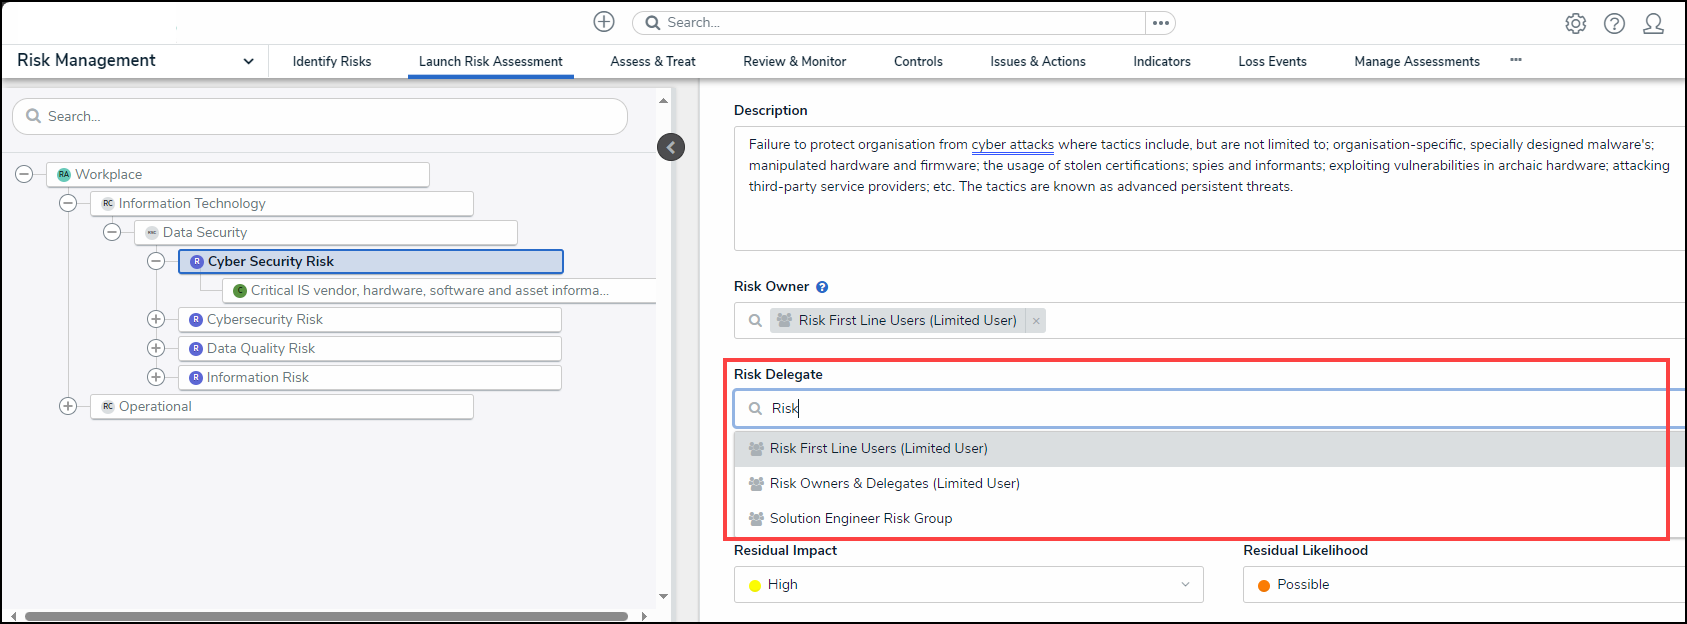Viewport: 1687px width, 624px height.
Task: Expand the Cybersecurity Risk node
Action: point(156,319)
